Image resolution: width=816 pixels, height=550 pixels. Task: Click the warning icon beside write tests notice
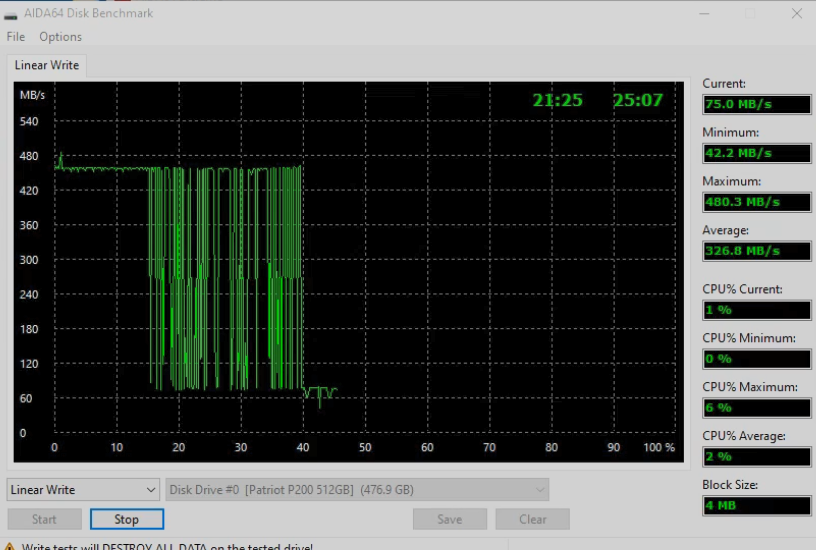9,546
